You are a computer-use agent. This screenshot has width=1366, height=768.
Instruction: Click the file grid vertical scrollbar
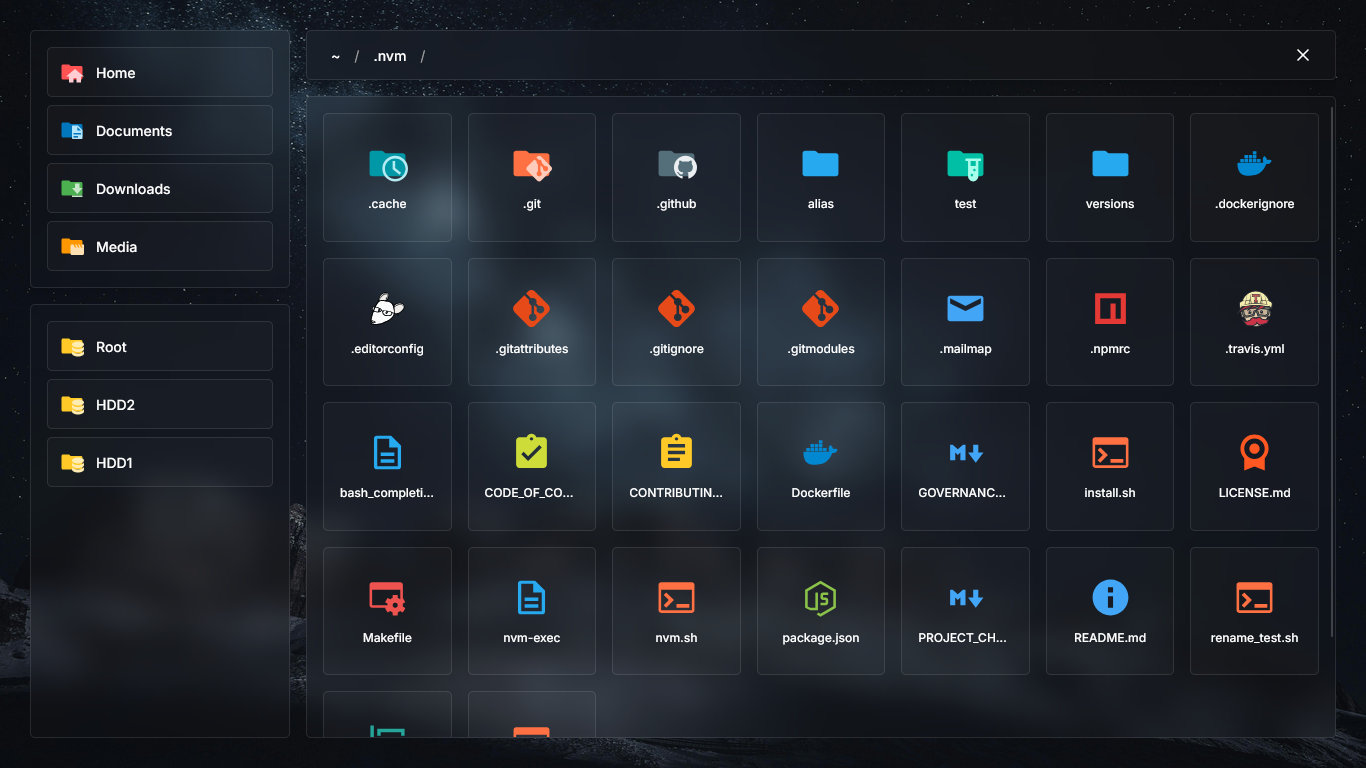click(x=1332, y=372)
